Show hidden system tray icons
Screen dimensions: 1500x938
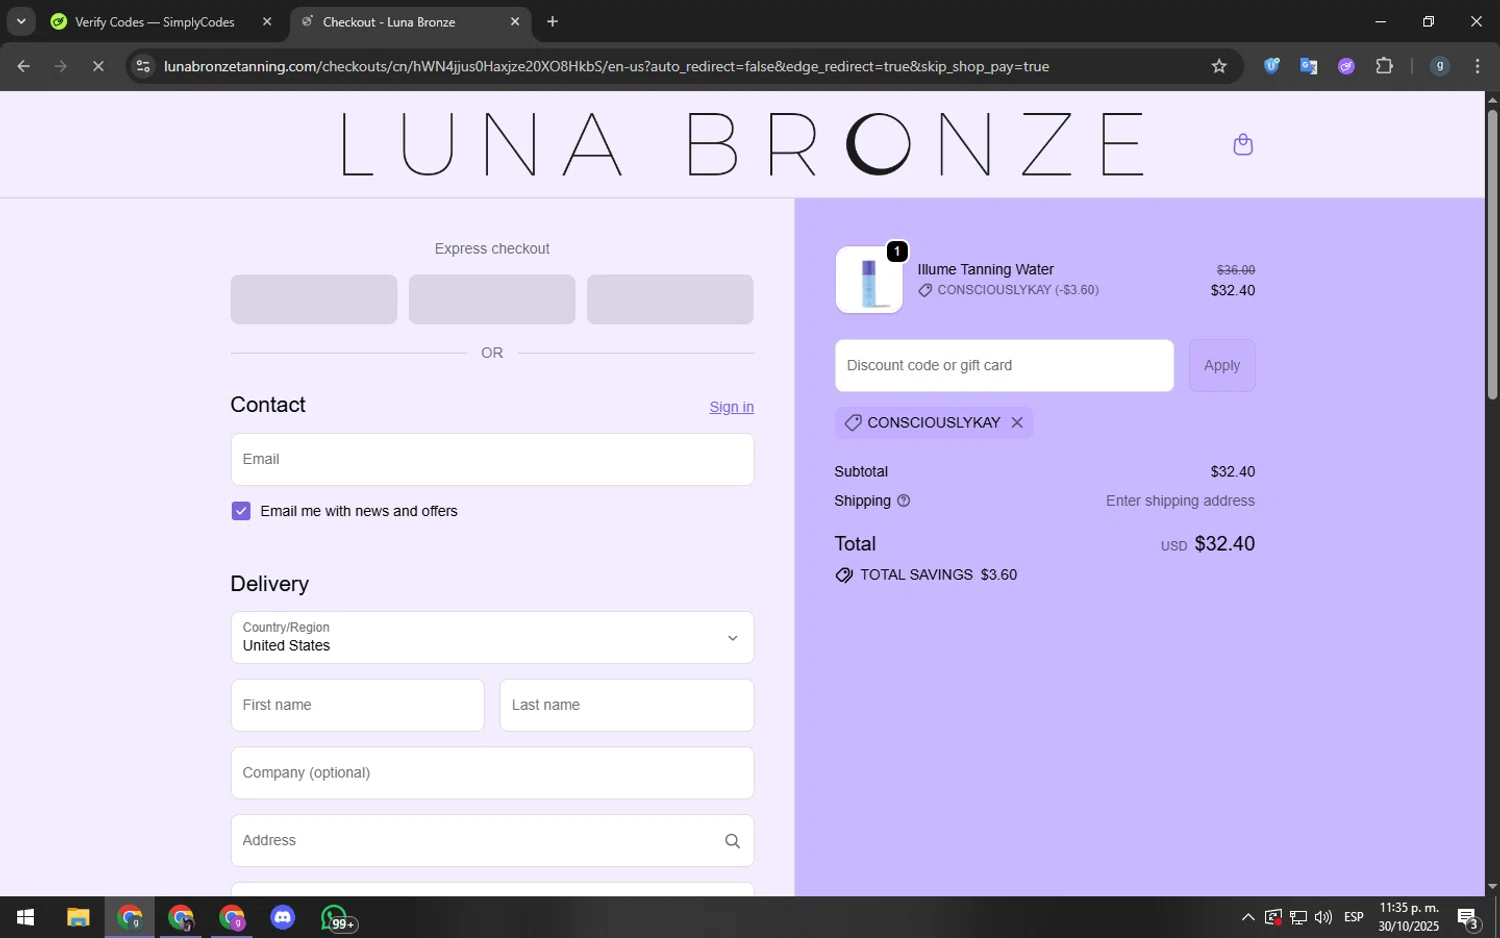(1248, 917)
